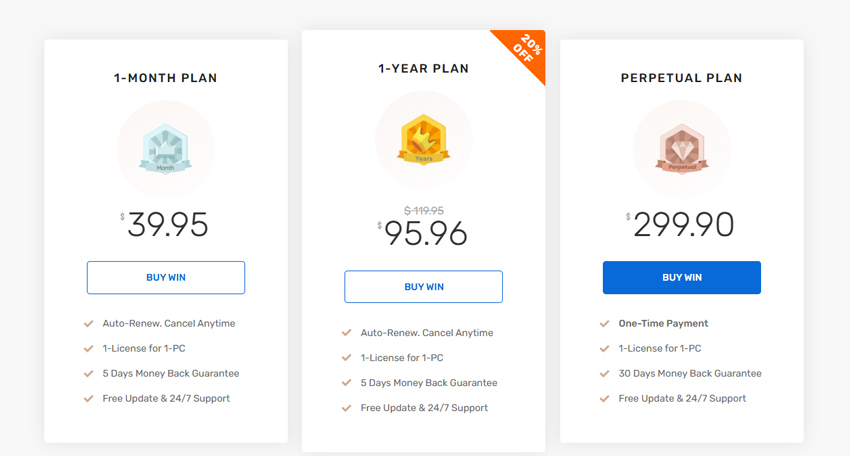Image resolution: width=850 pixels, height=456 pixels.
Task: Click 5 Days Money Back Guarantee in 1-Month plan
Action: coord(171,374)
